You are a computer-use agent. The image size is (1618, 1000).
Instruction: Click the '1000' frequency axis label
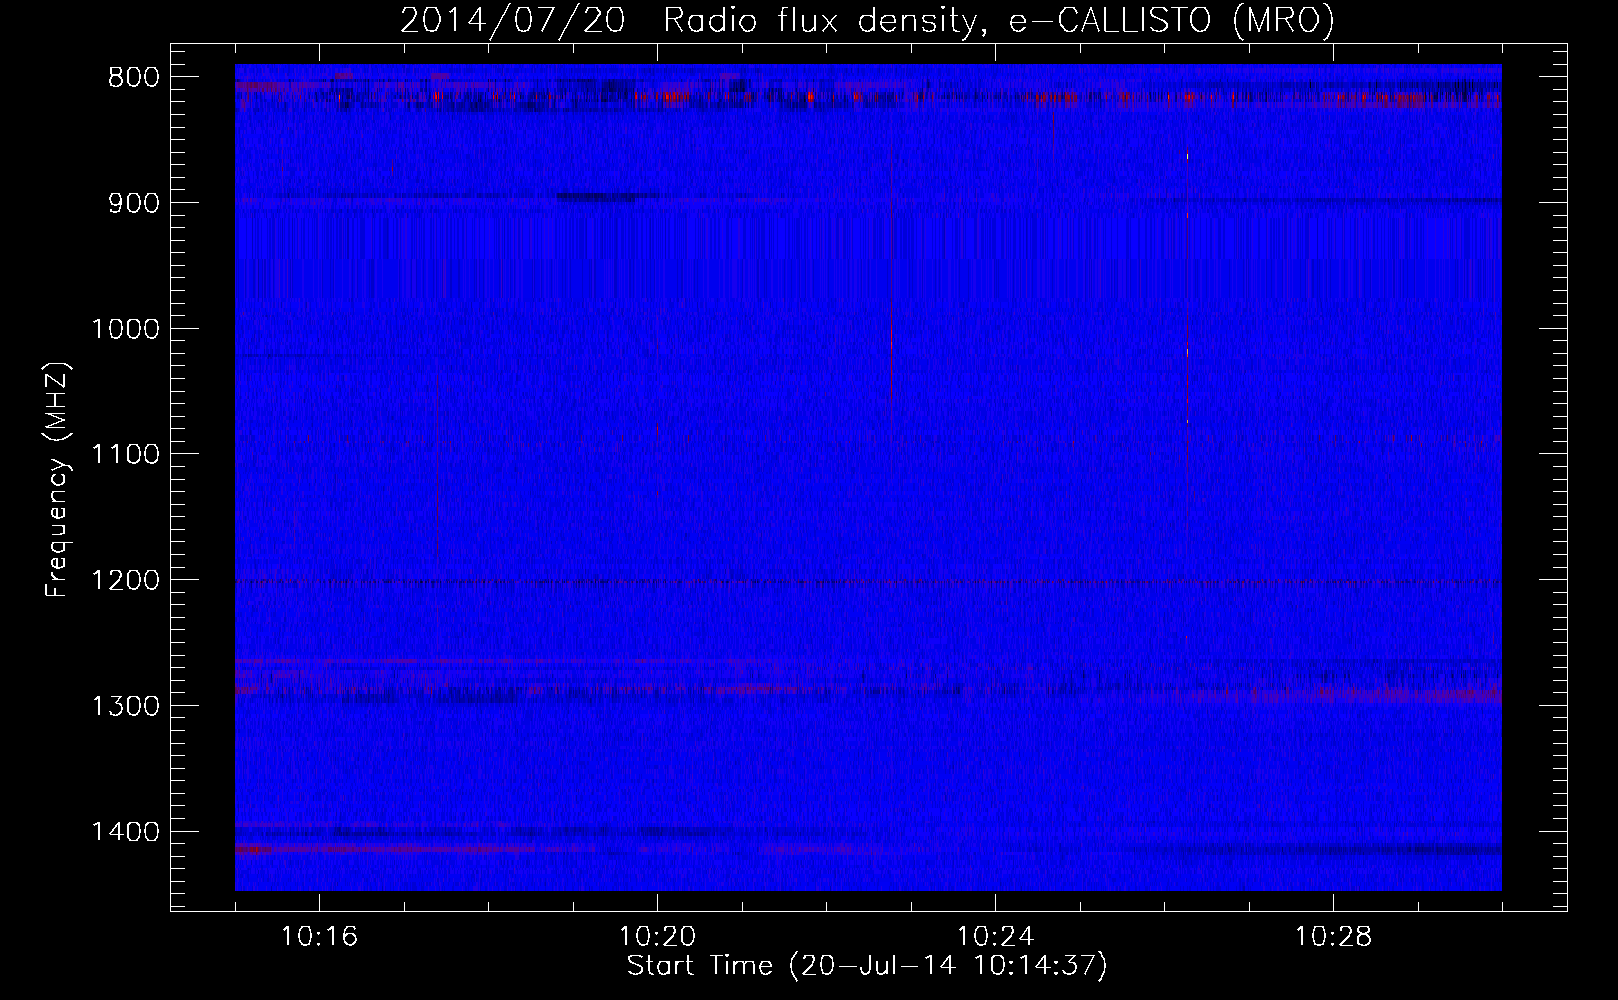click(125, 329)
